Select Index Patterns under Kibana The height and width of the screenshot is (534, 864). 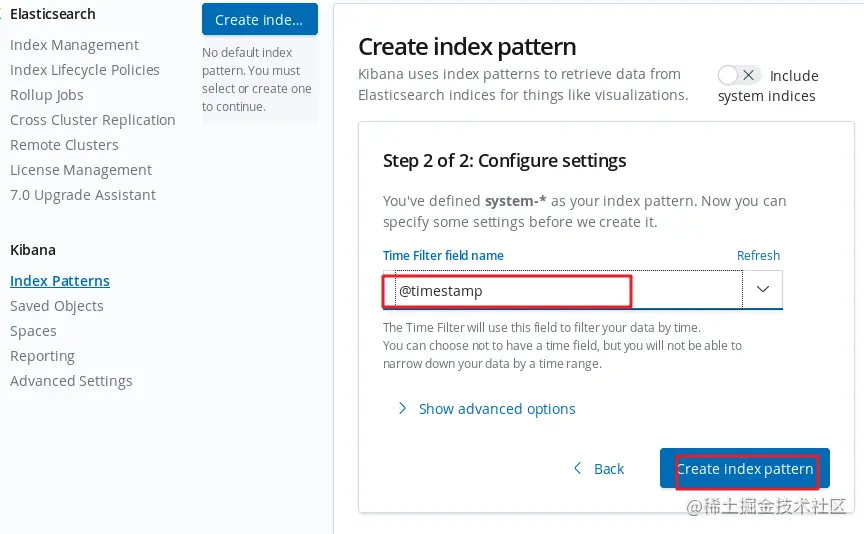click(x=60, y=281)
